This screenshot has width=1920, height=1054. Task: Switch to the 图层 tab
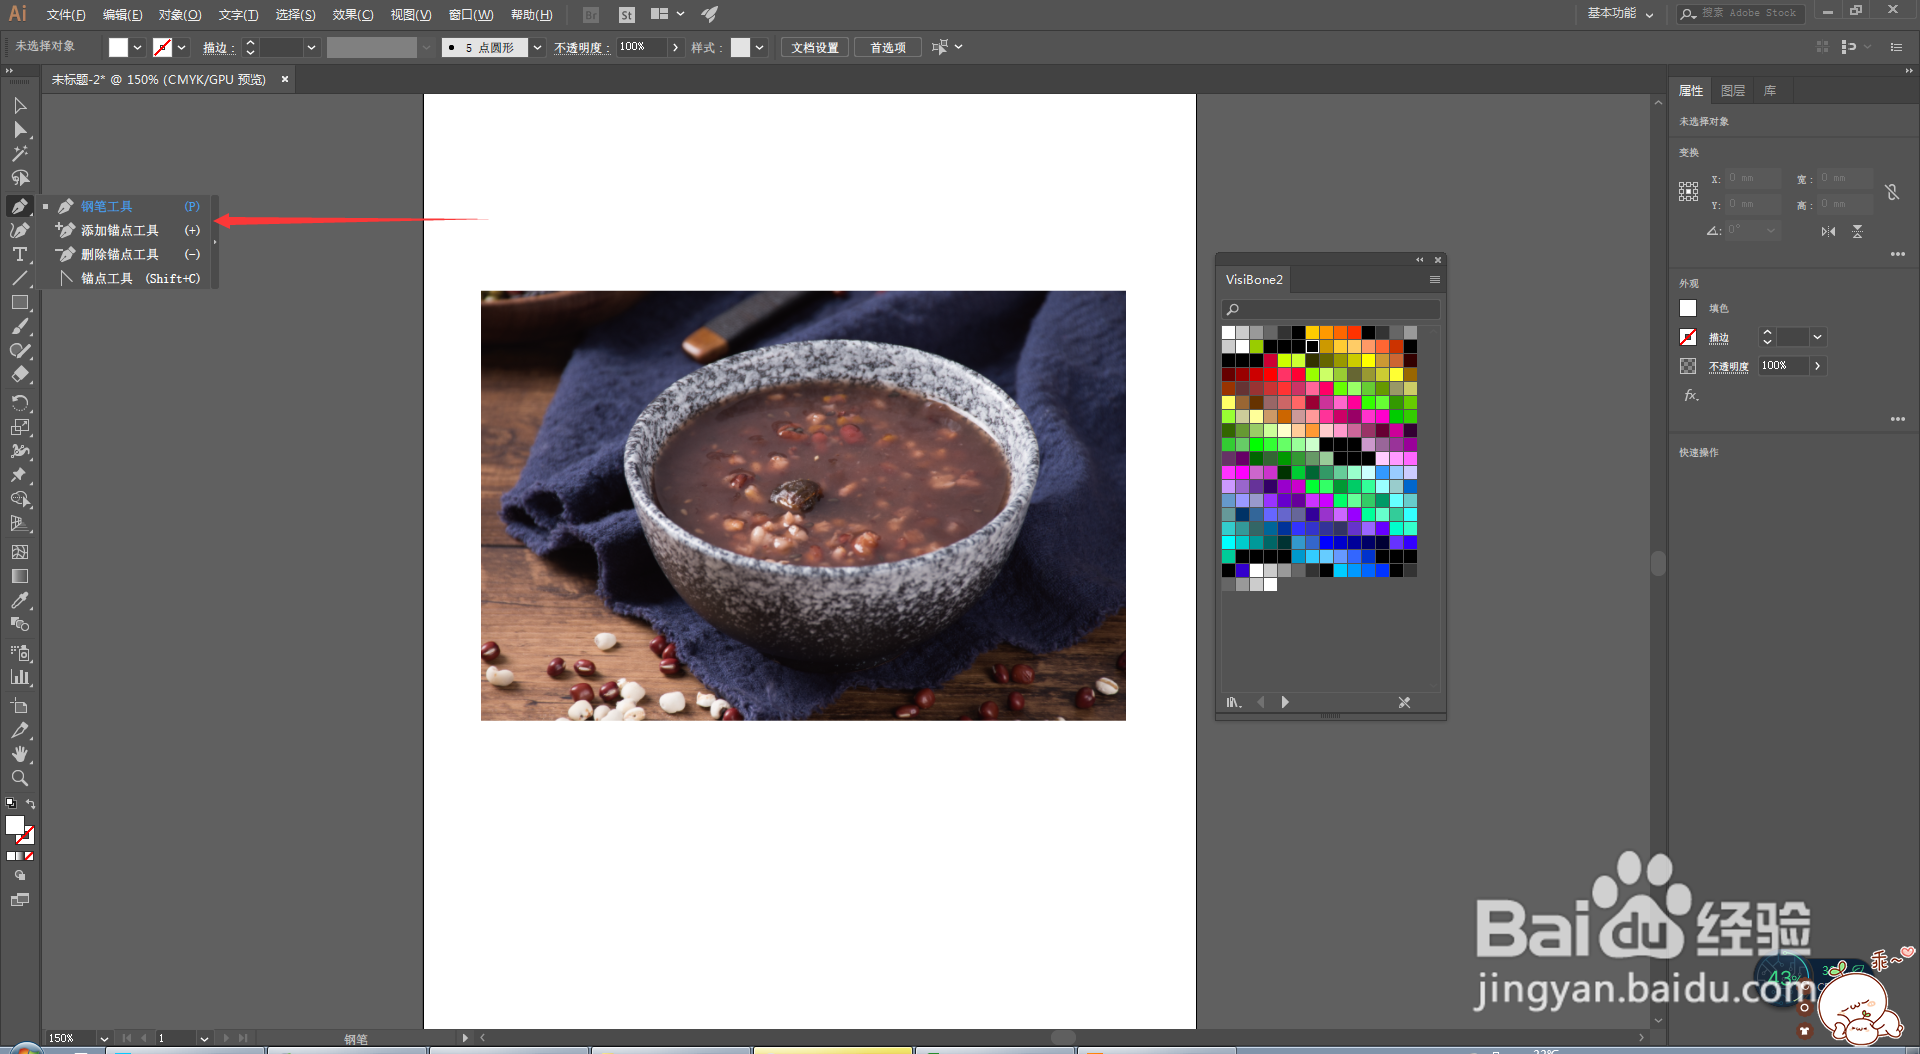(x=1733, y=90)
